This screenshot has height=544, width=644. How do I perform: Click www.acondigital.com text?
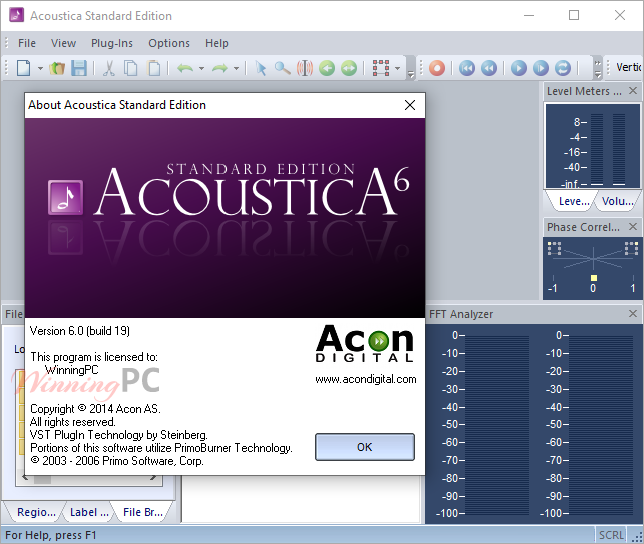(366, 379)
